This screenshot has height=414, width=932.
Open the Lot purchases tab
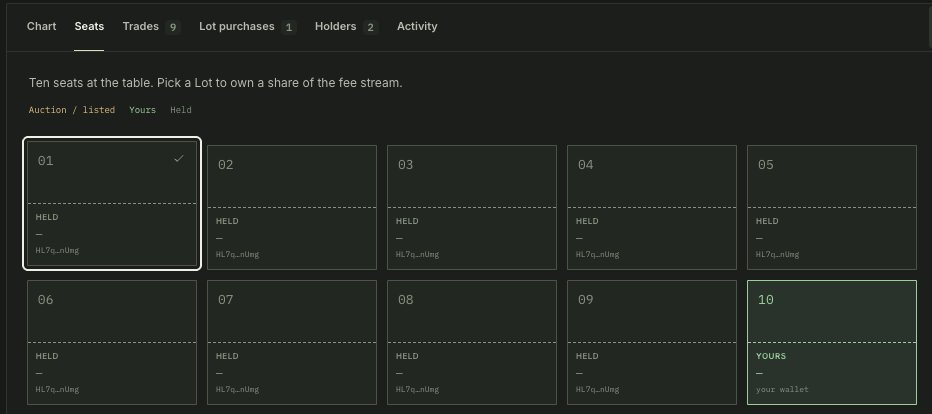247,27
